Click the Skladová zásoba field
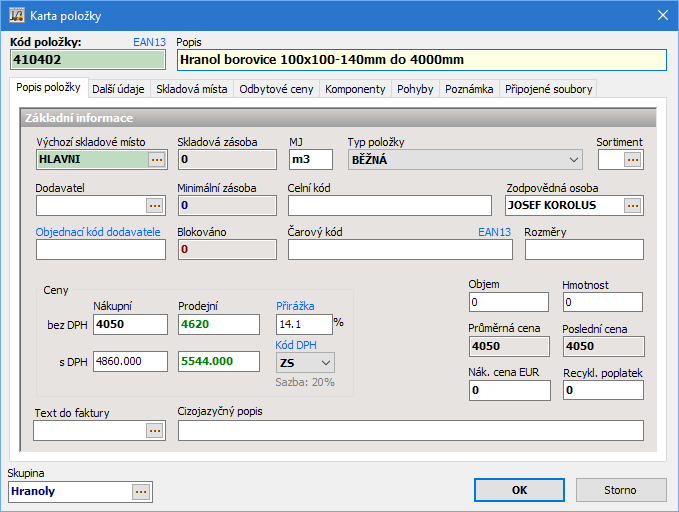The height and width of the screenshot is (512, 679). pos(227,159)
